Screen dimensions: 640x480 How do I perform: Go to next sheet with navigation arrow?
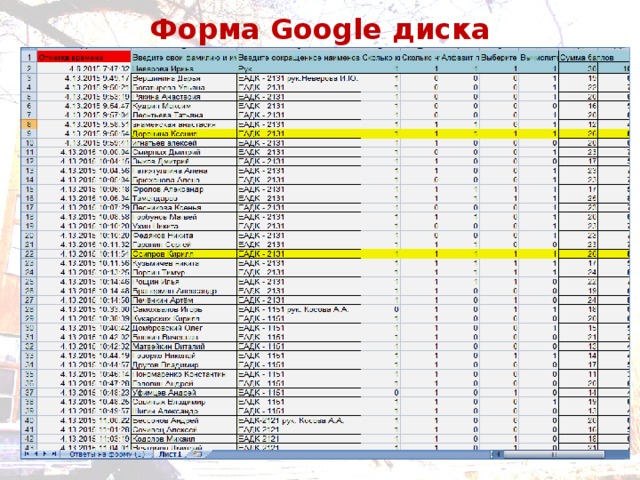tap(45, 454)
